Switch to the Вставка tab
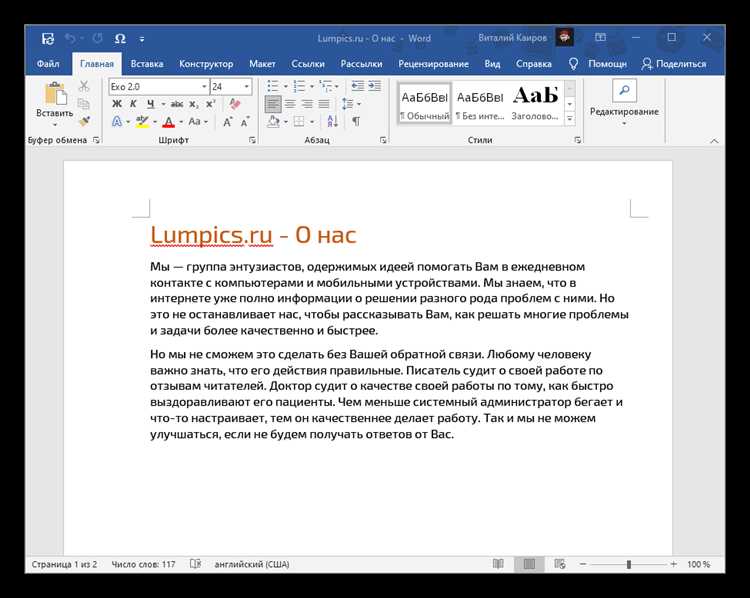750x598 pixels. coord(146,64)
